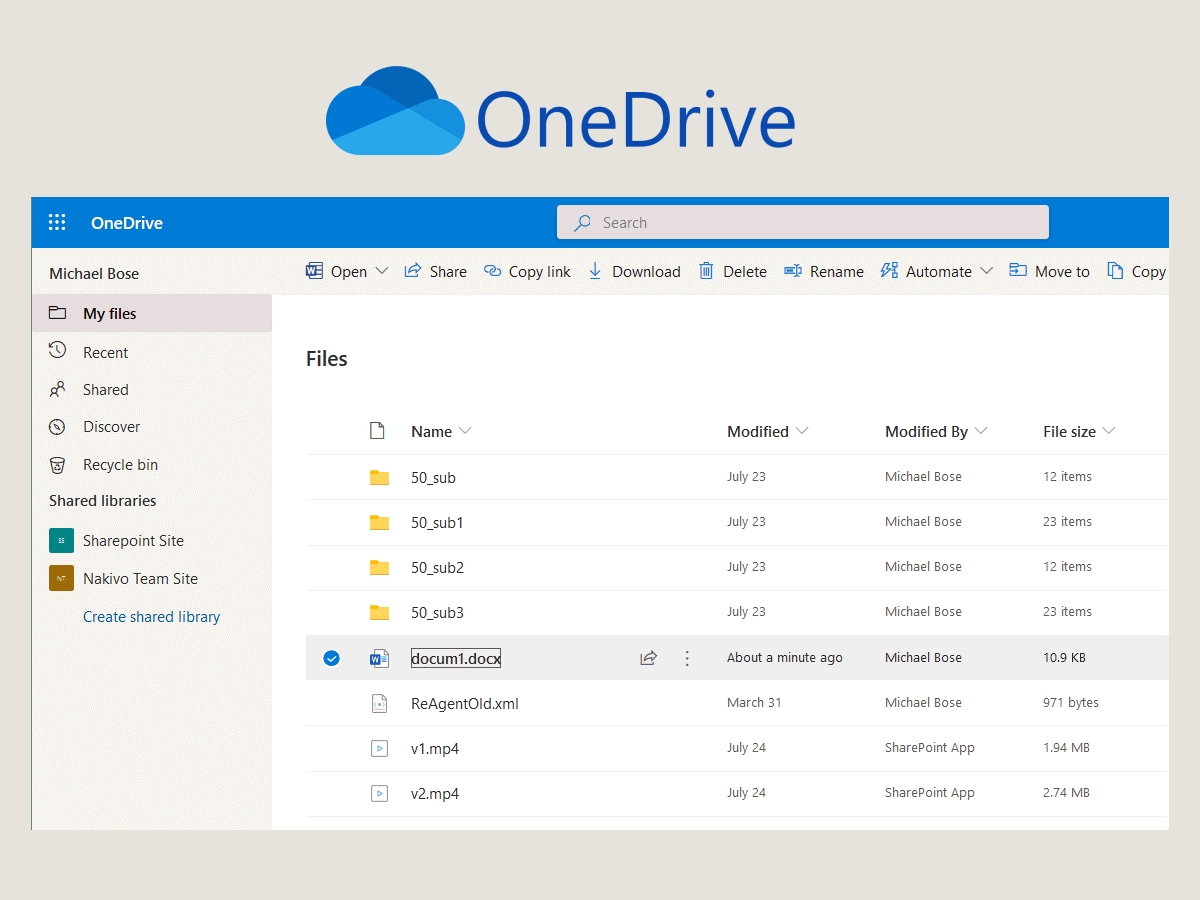Viewport: 1200px width, 900px height.
Task: Select Shared in the left navigation
Action: (x=105, y=390)
